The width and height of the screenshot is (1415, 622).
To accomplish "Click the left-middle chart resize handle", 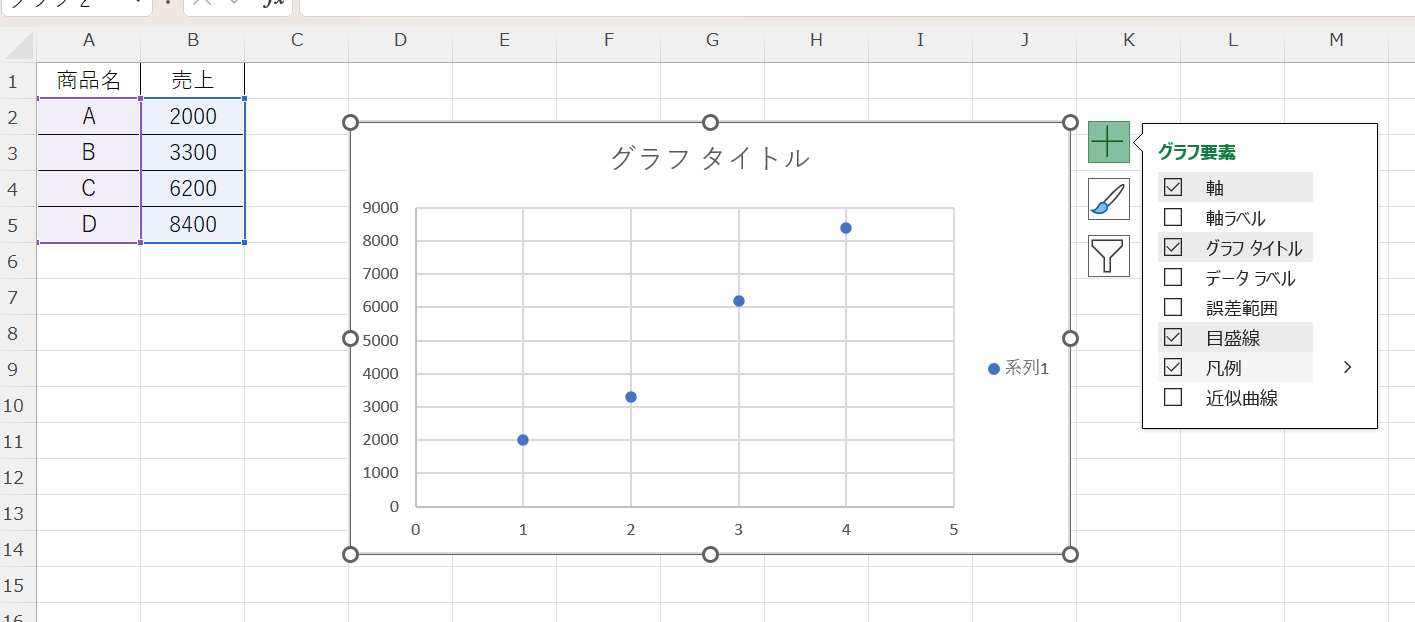I will point(350,339).
